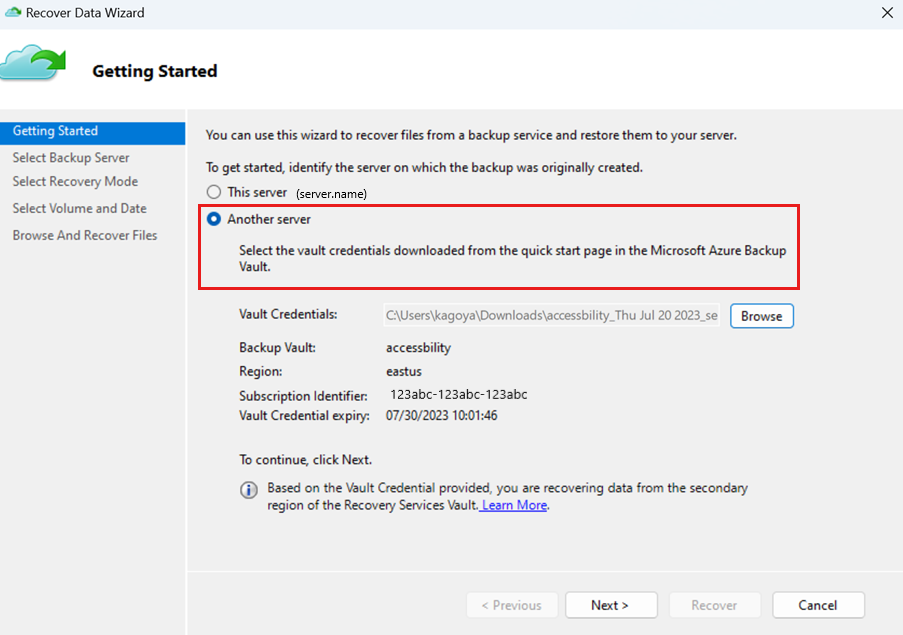Viewport: 903px width, 635px height.
Task: Click the Subscription Identifier value text
Action: click(458, 394)
